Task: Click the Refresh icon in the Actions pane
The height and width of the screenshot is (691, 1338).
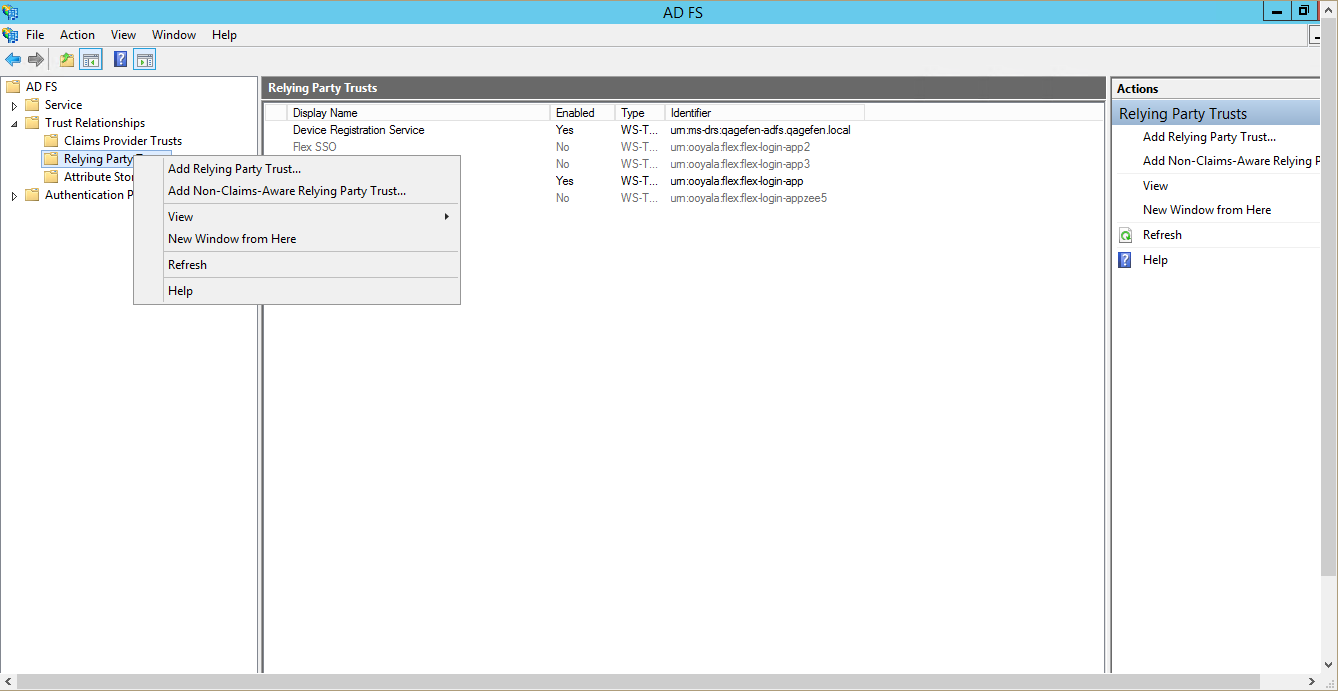Action: click(x=1125, y=234)
